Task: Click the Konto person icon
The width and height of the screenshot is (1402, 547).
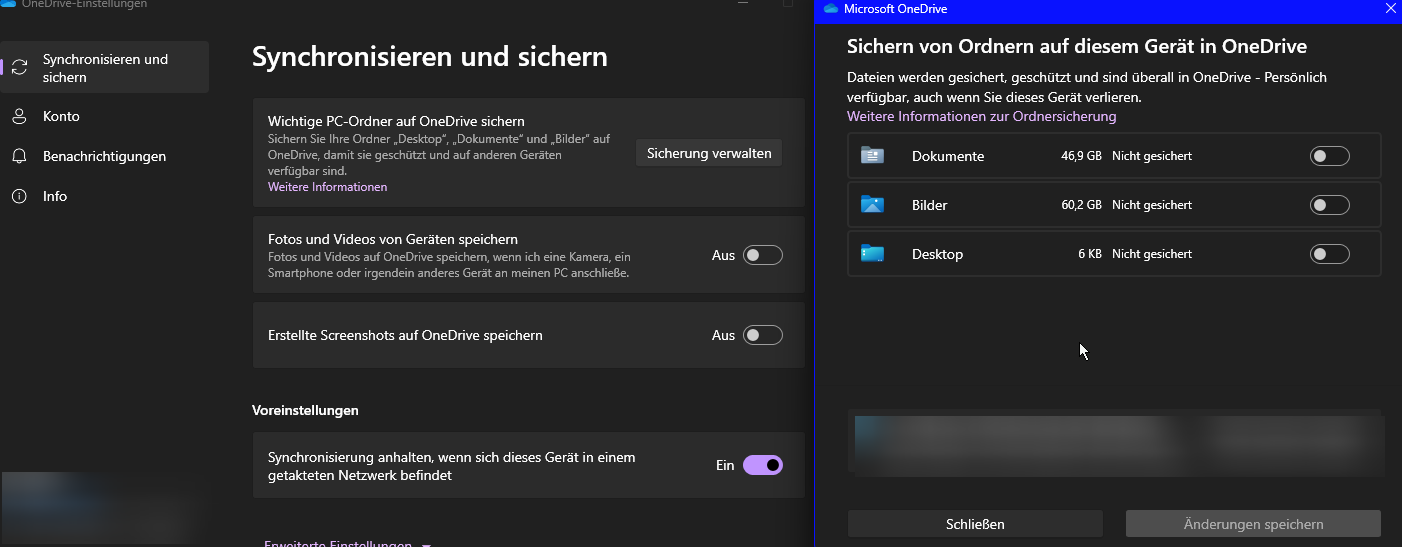Action: (19, 117)
